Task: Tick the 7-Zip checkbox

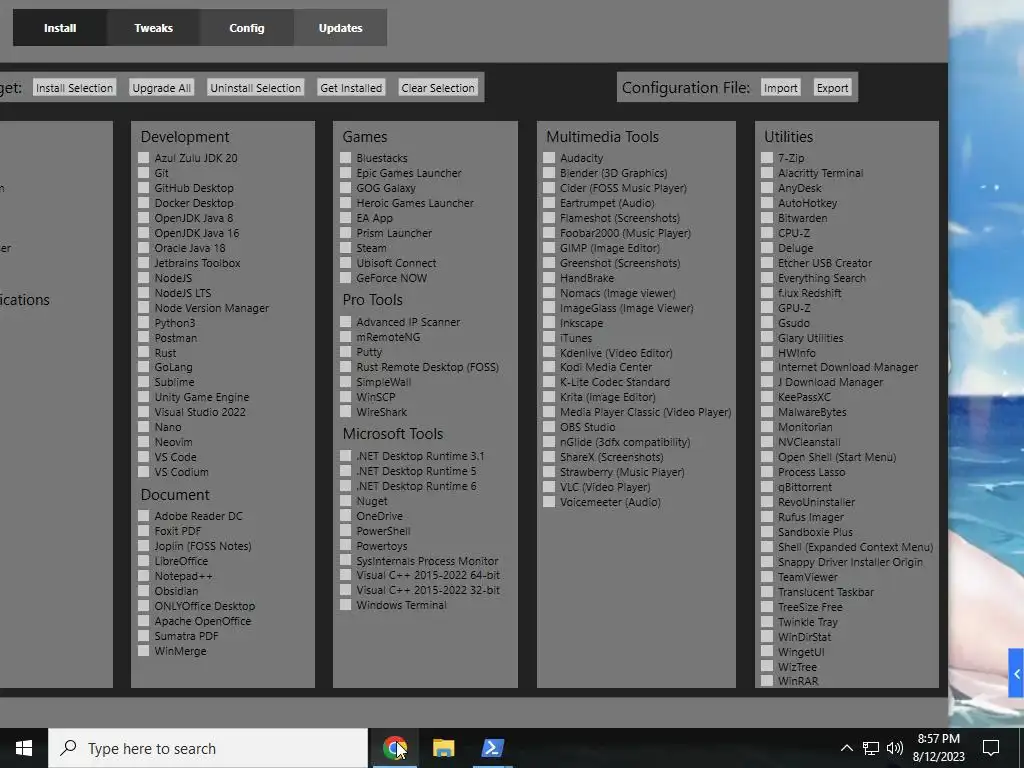Action: (x=767, y=157)
